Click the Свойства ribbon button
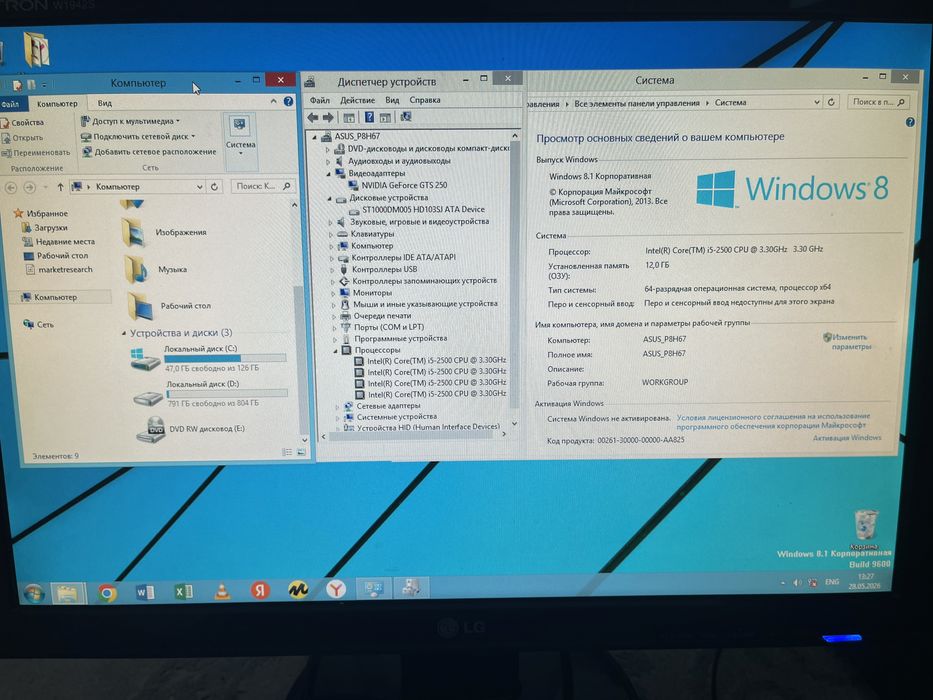Screen dimensions: 933x700 [23, 123]
